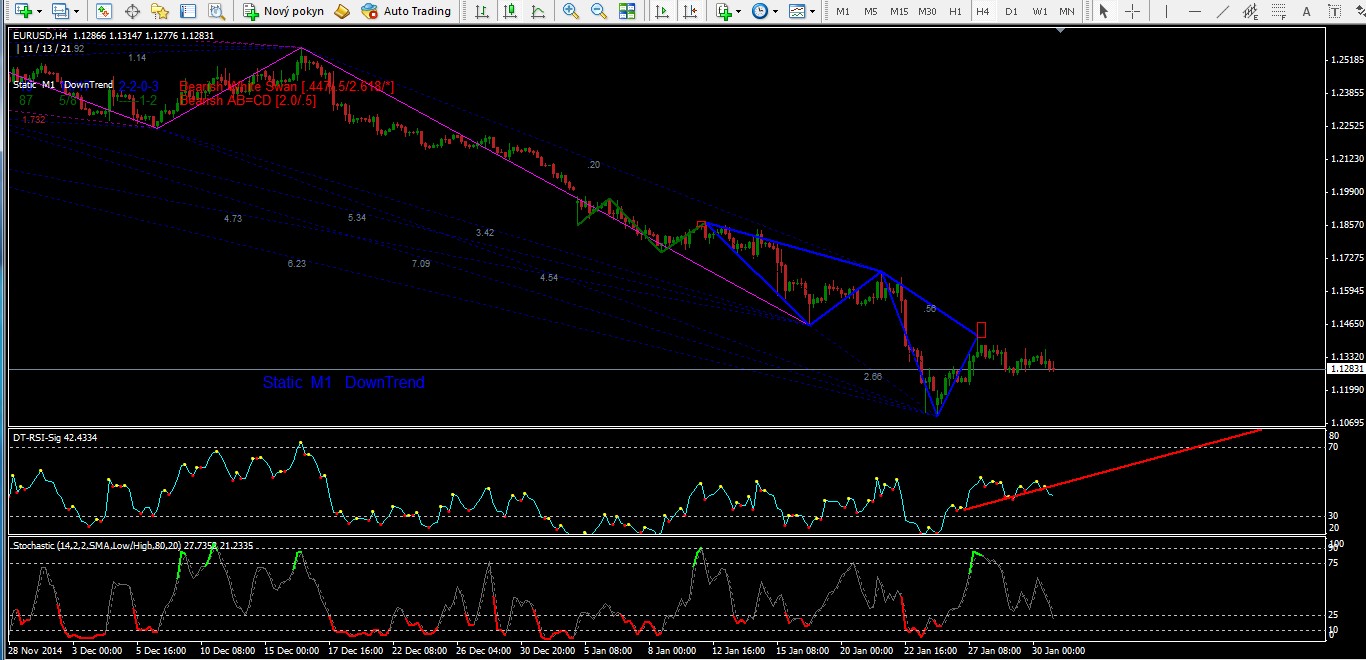
Task: Switch chart to bar chart mode
Action: click(x=482, y=11)
